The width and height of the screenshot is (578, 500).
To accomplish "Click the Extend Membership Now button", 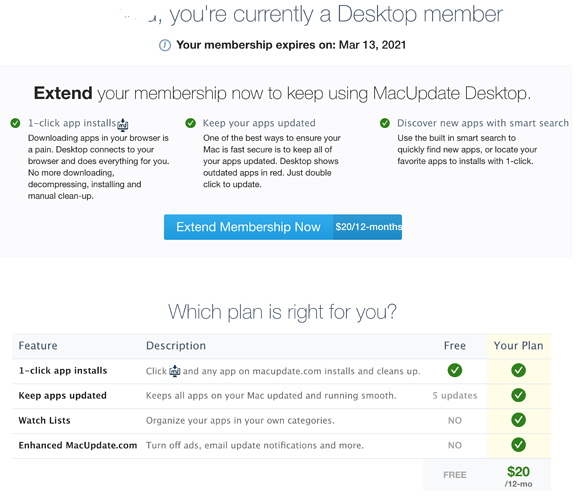I will coord(283,227).
